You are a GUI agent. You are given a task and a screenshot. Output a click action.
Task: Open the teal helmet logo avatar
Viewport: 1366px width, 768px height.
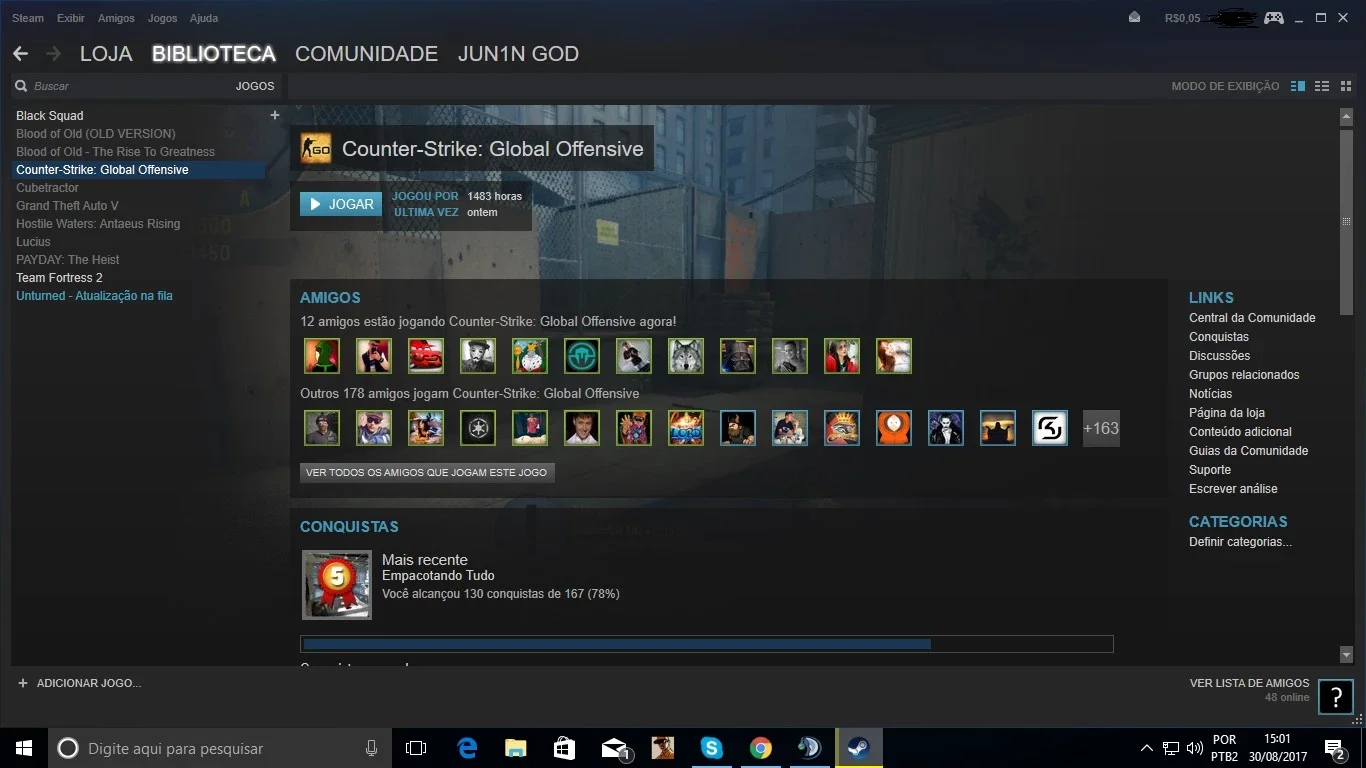coord(582,356)
